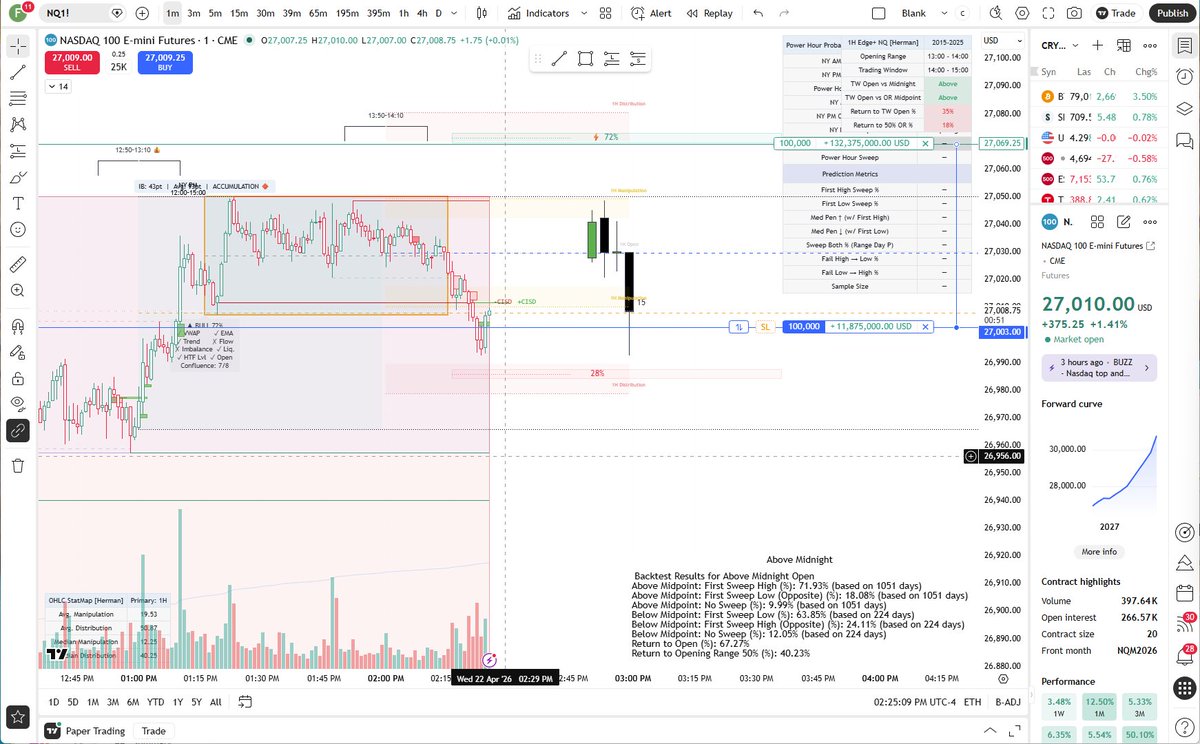Expand the timeframe interval dropdown arrow
1200x744 pixels.
455,13
